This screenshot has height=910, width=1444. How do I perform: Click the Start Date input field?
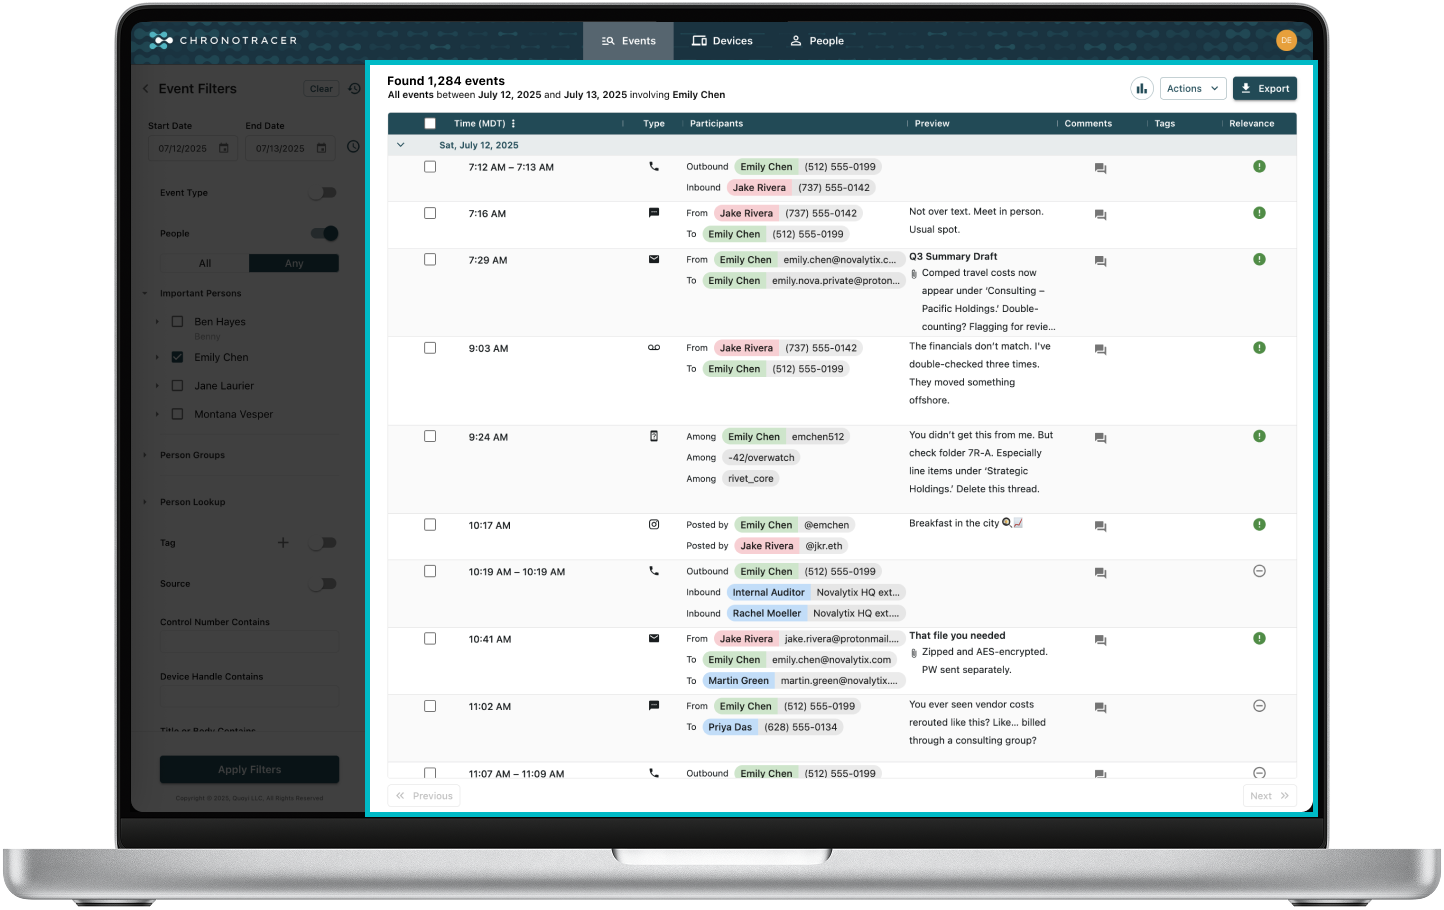point(194,149)
